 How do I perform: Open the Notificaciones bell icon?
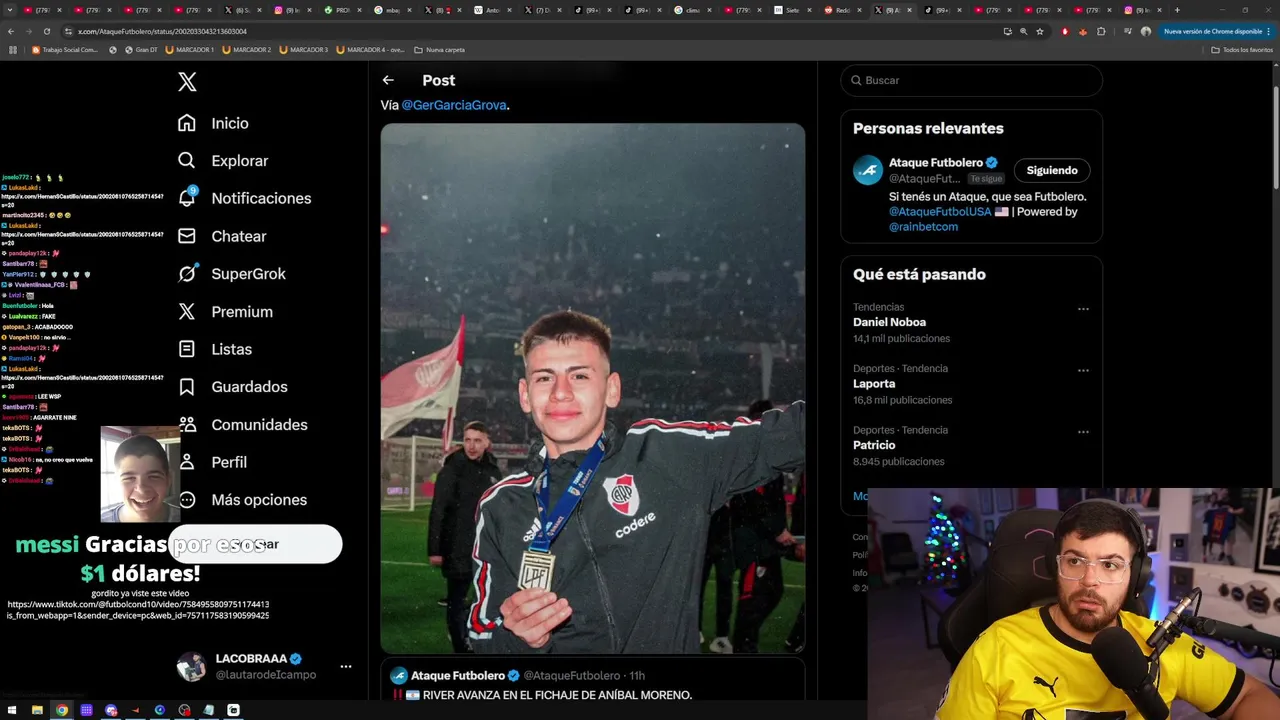pos(187,198)
